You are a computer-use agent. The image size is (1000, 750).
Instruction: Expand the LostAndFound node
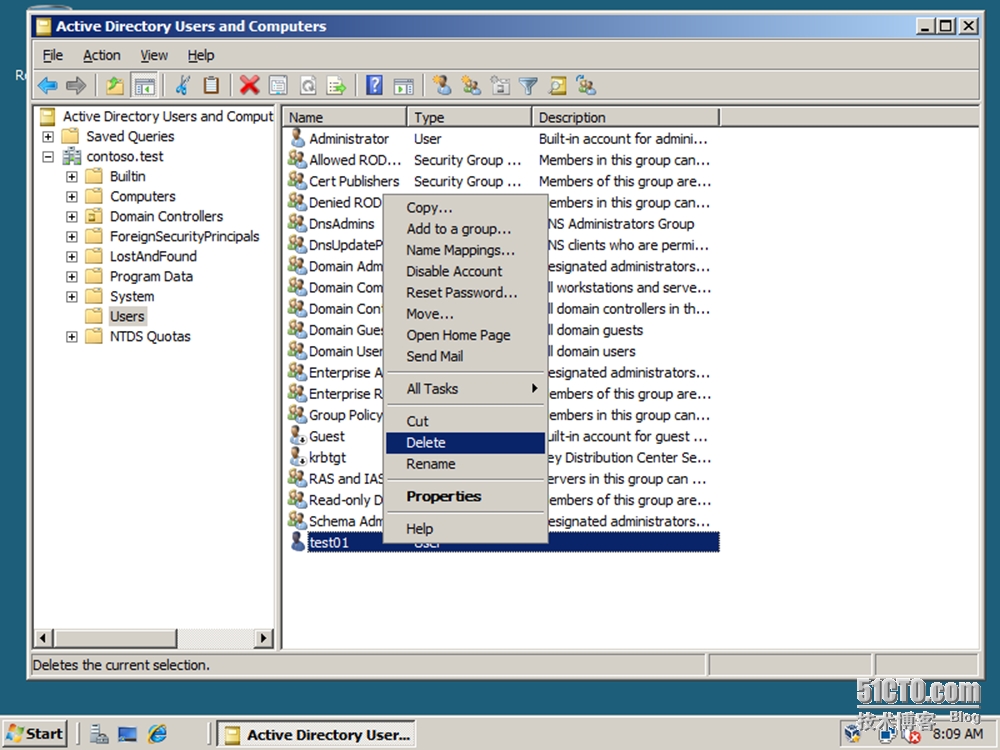tap(71, 256)
